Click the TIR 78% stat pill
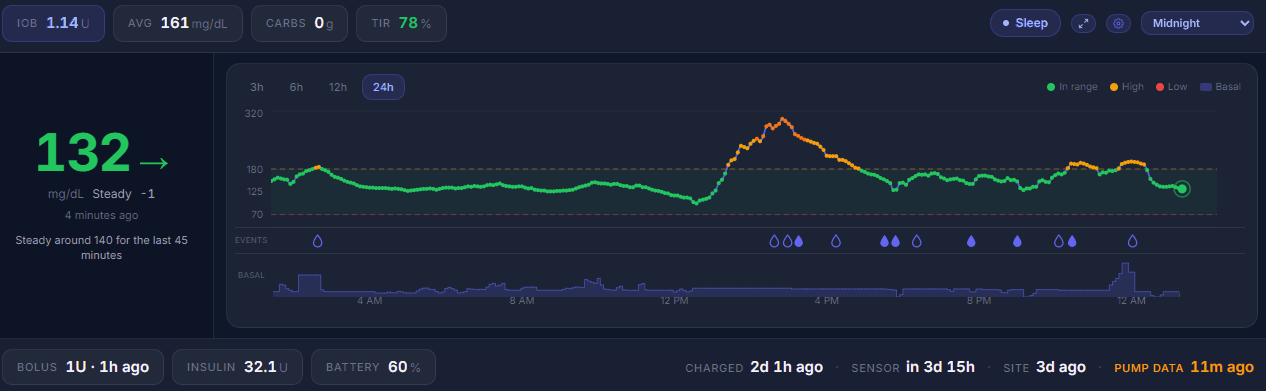 [401, 23]
